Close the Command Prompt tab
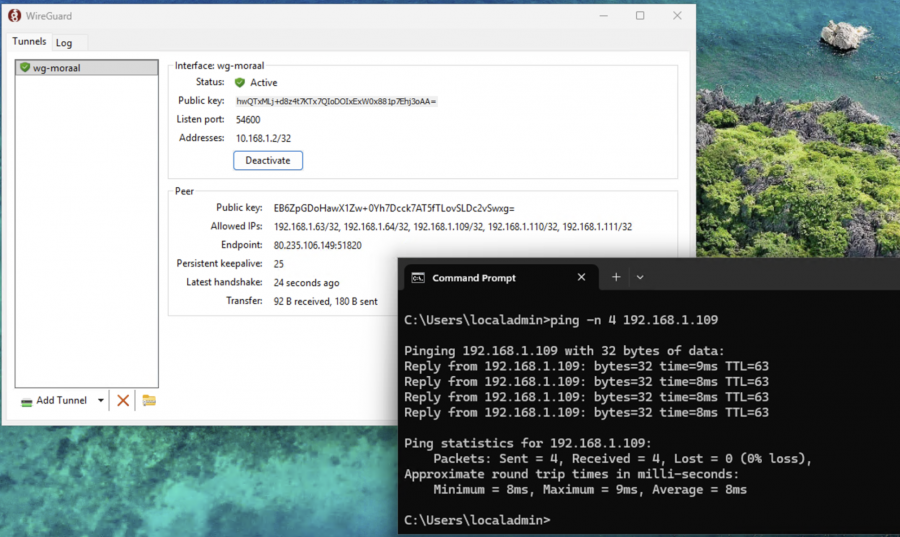Image resolution: width=900 pixels, height=537 pixels. [x=581, y=277]
